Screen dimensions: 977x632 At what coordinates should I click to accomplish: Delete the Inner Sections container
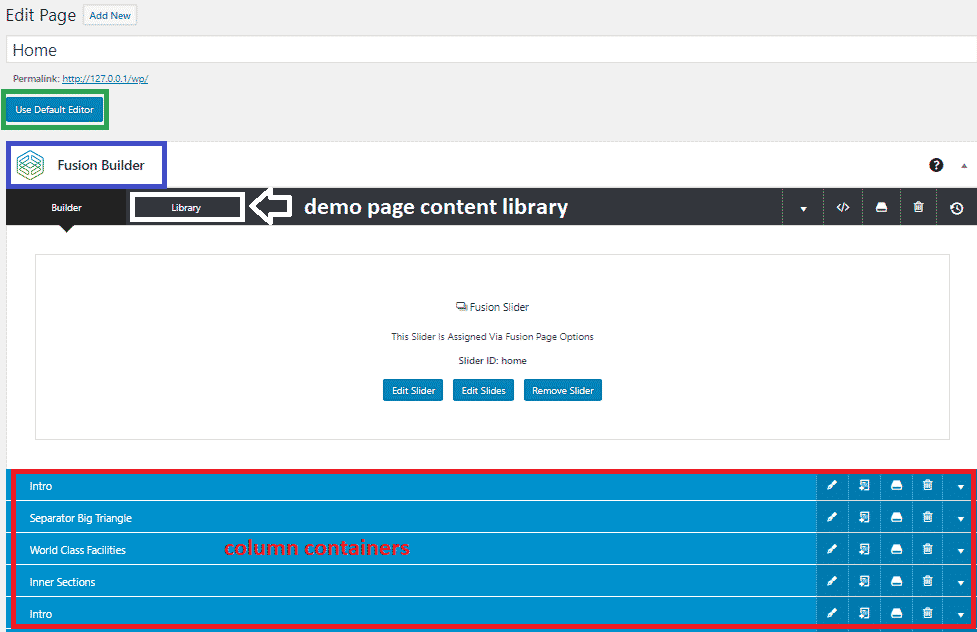click(928, 581)
